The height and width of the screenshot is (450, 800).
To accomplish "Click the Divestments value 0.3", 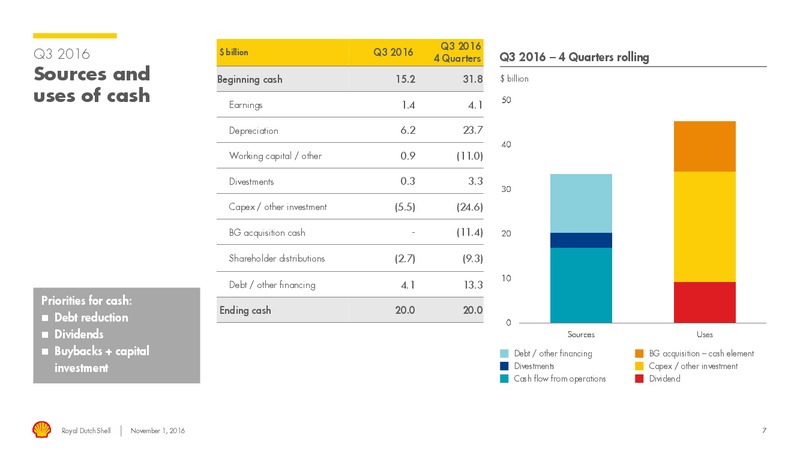I will pos(408,181).
